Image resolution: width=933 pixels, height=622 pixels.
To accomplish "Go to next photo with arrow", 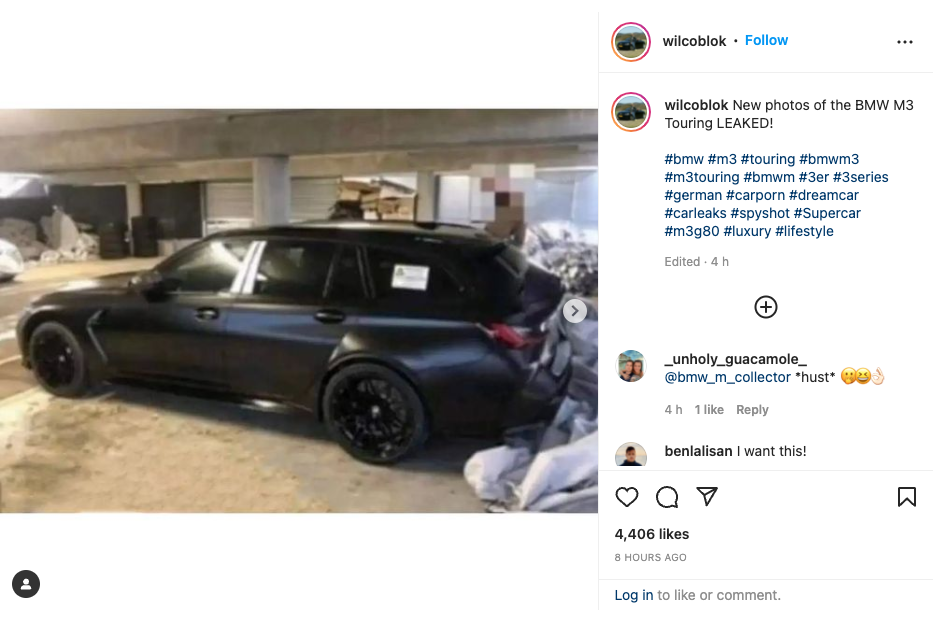I will [575, 311].
